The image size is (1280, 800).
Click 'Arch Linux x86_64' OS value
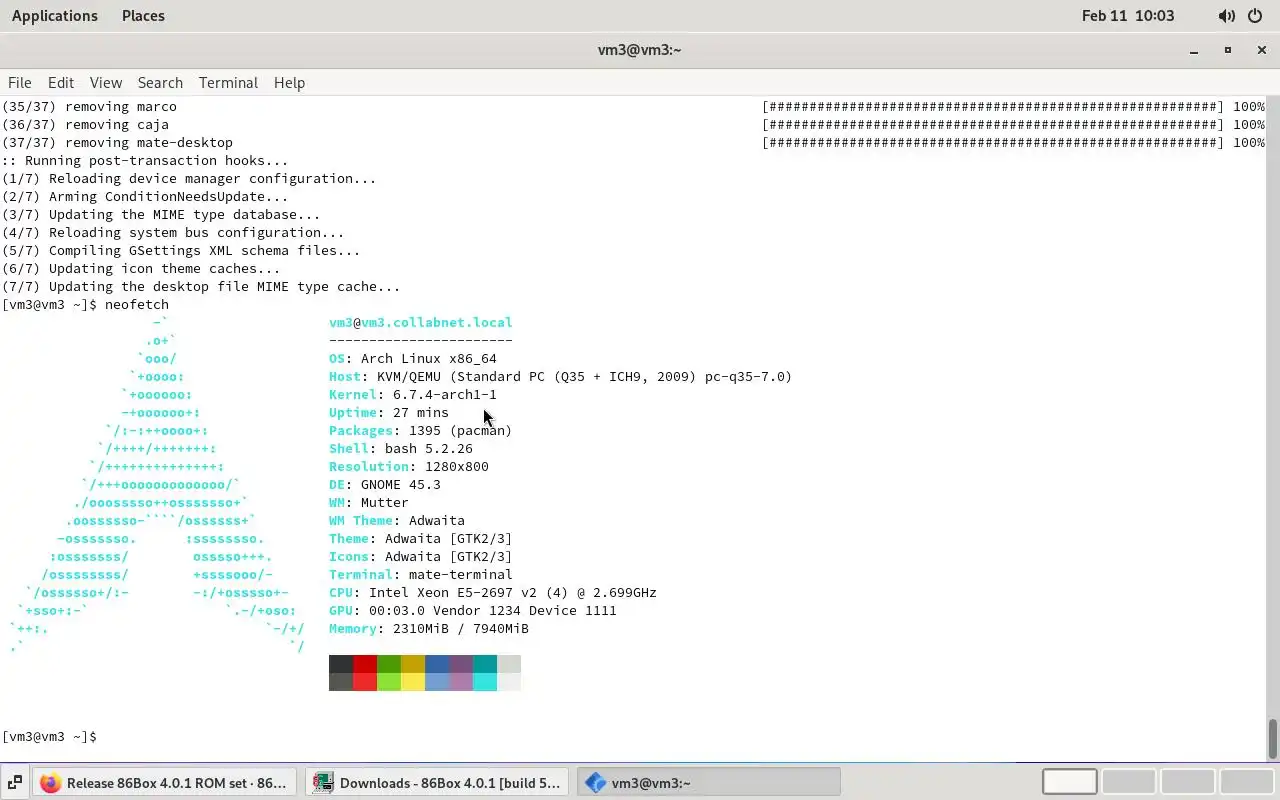429,359
